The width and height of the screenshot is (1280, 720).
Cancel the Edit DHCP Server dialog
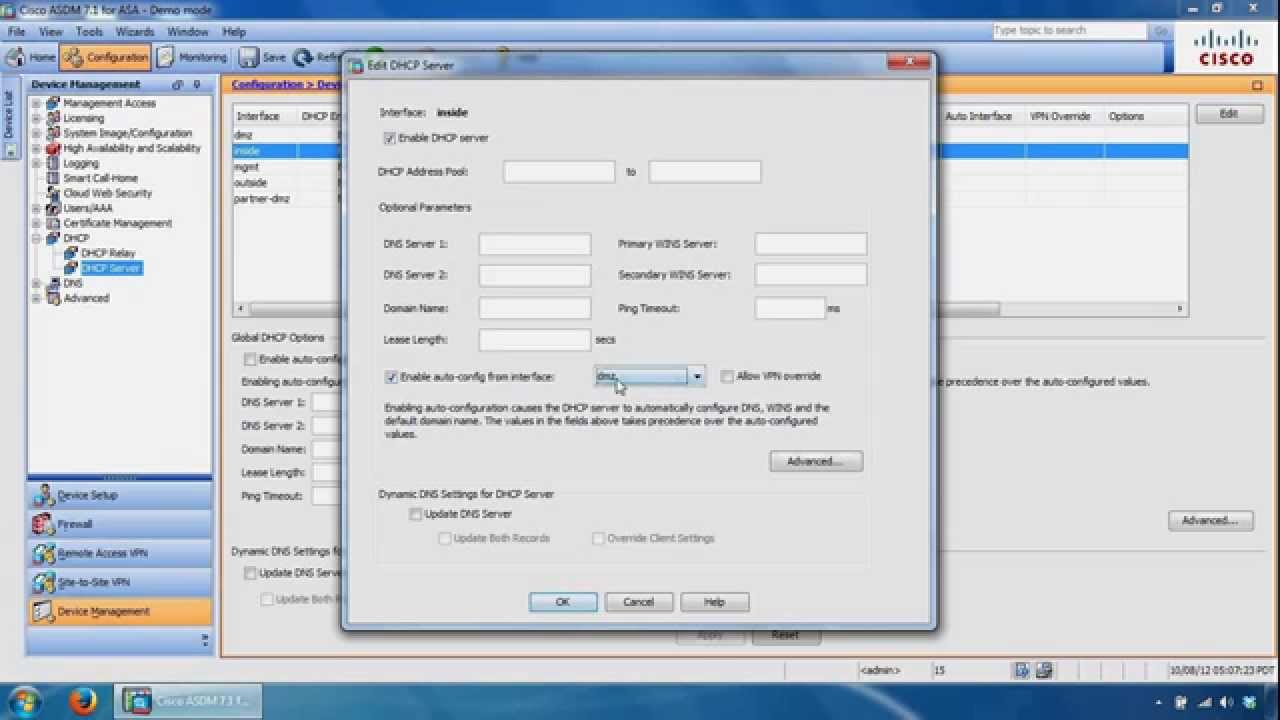pyautogui.click(x=638, y=602)
